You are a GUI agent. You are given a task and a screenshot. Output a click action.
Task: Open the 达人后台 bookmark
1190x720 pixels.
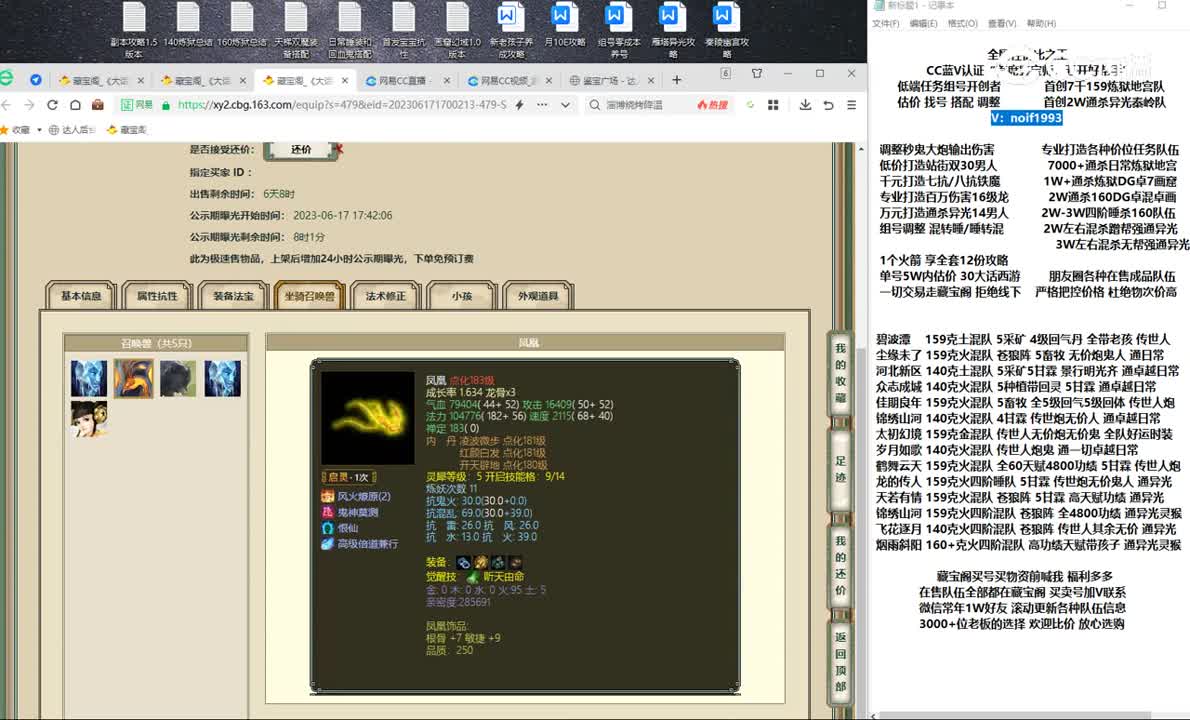[x=71, y=130]
